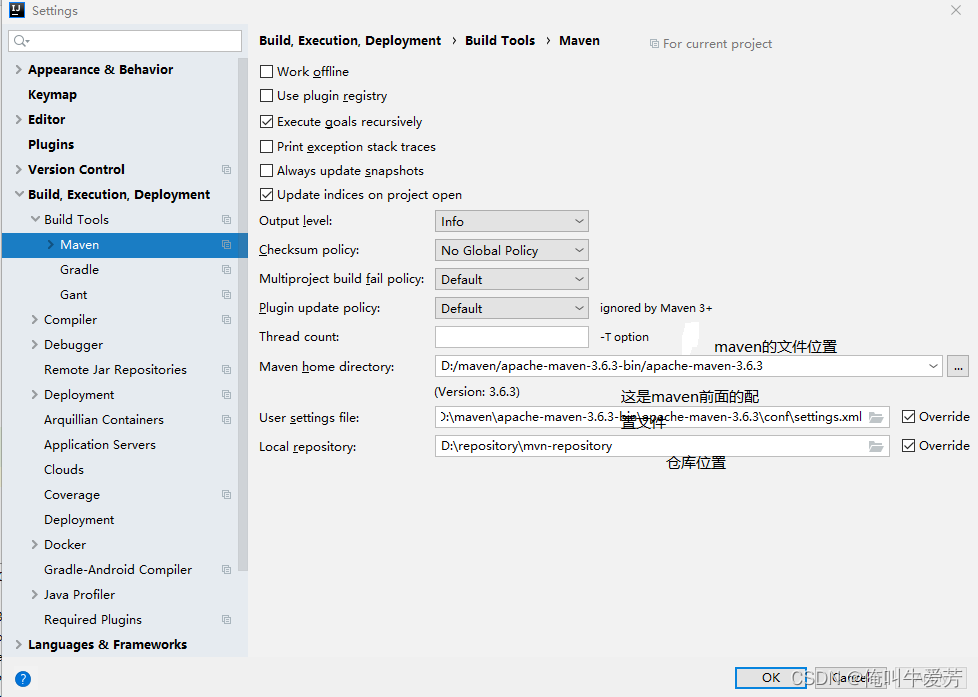
Task: Enable Print exception stack traces
Action: (x=266, y=147)
